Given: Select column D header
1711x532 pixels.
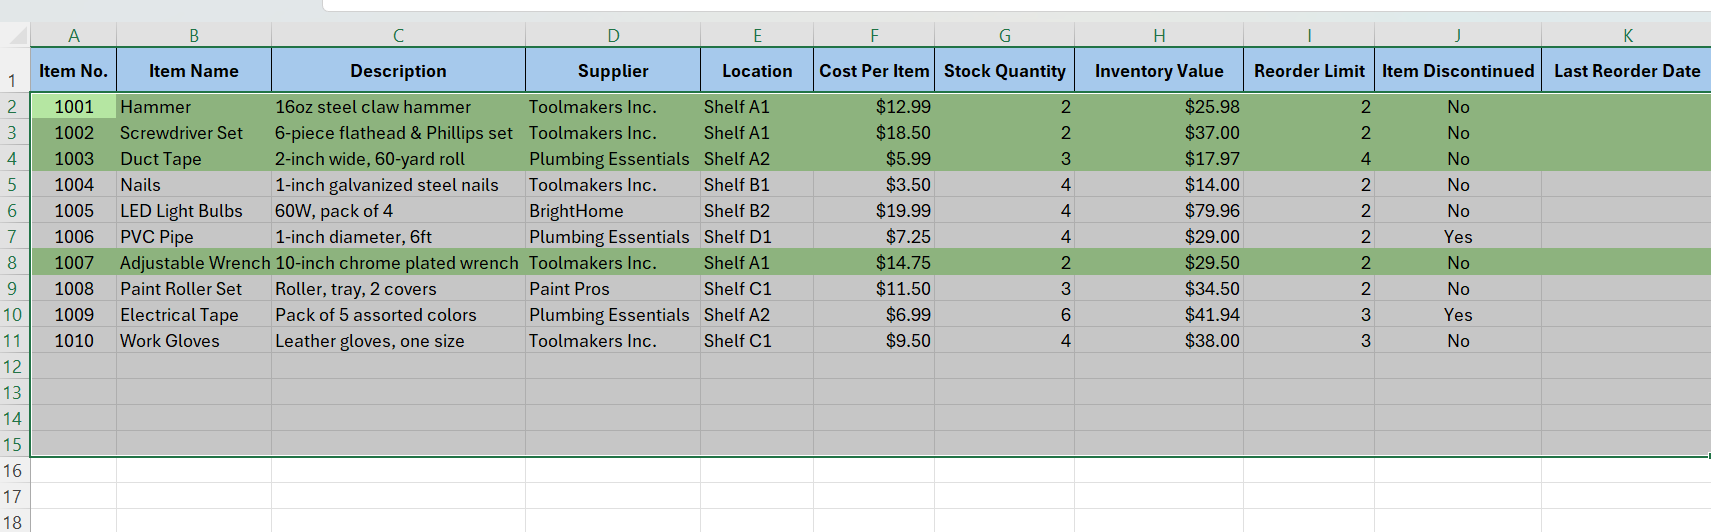Looking at the screenshot, I should (x=612, y=36).
